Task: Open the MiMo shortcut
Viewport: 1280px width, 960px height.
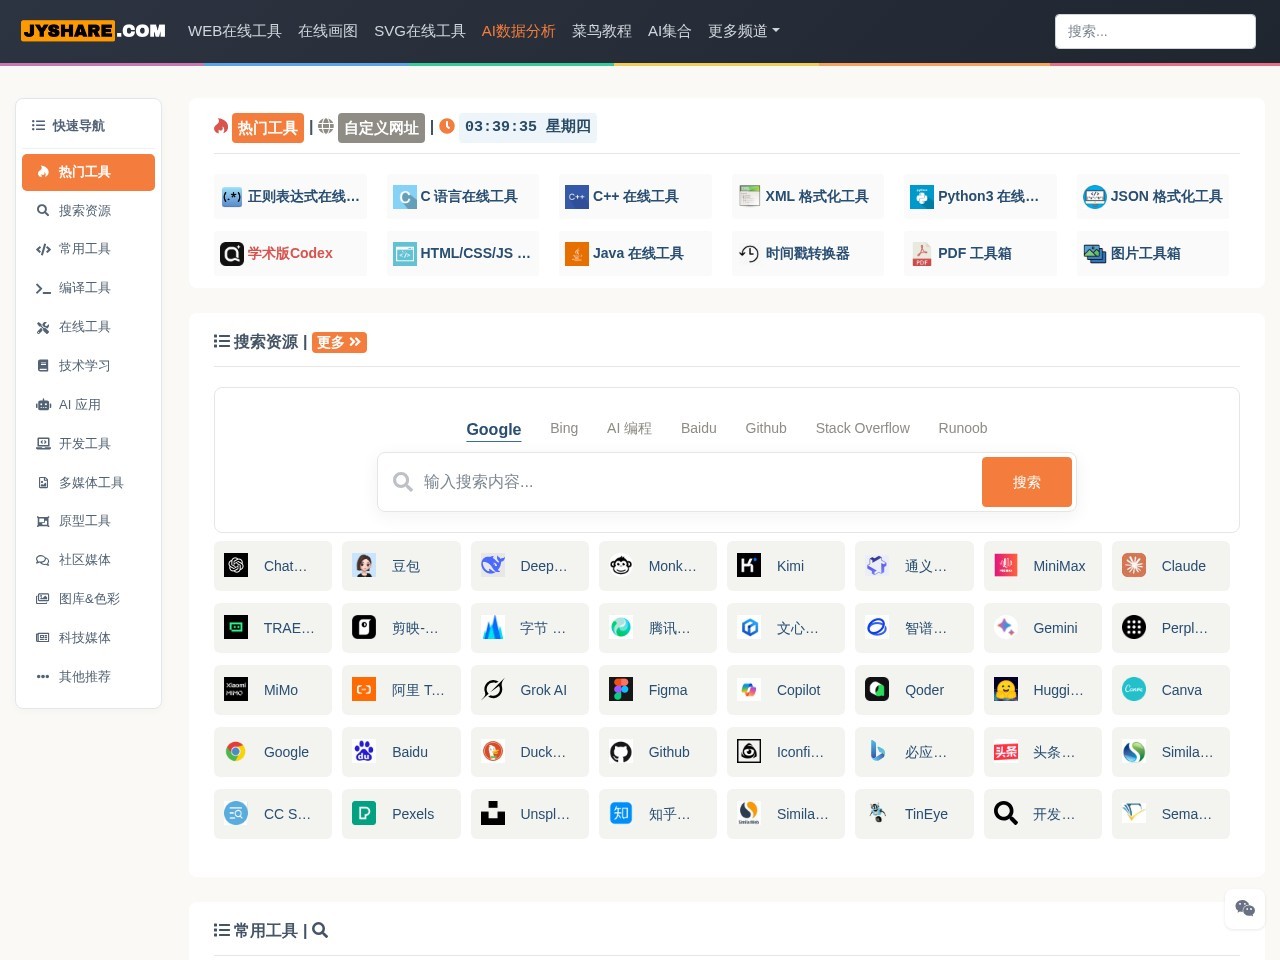Action: 273,690
